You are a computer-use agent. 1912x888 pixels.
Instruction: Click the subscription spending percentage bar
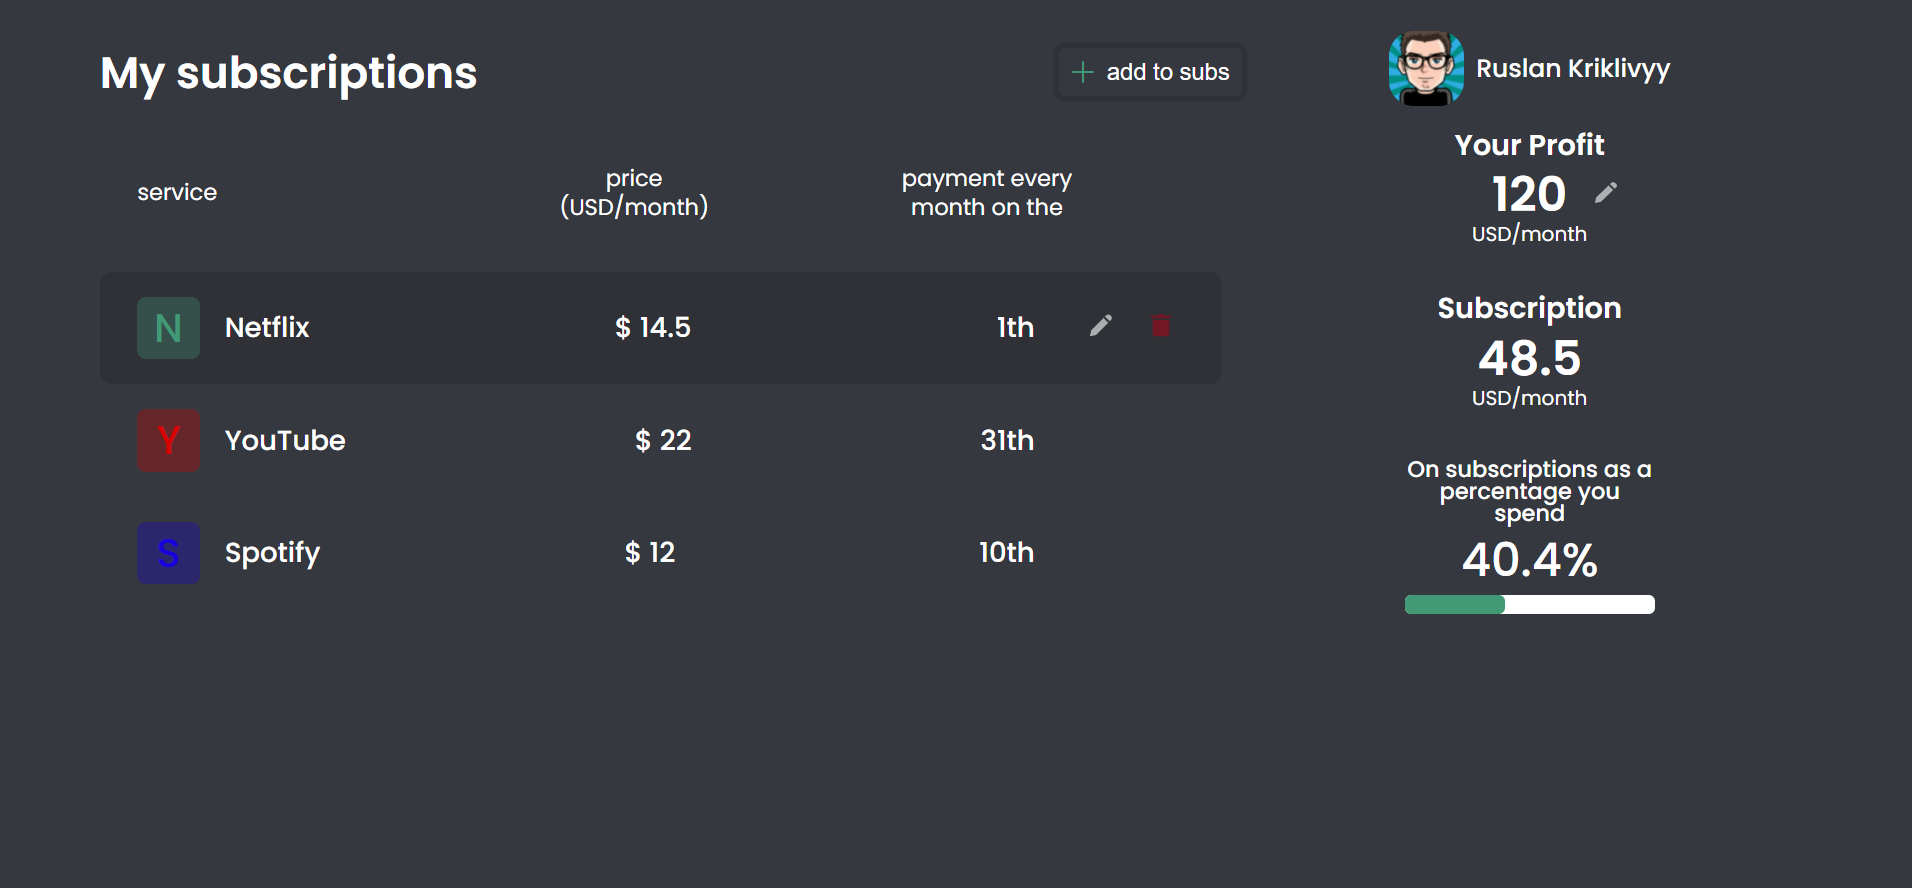click(x=1529, y=604)
